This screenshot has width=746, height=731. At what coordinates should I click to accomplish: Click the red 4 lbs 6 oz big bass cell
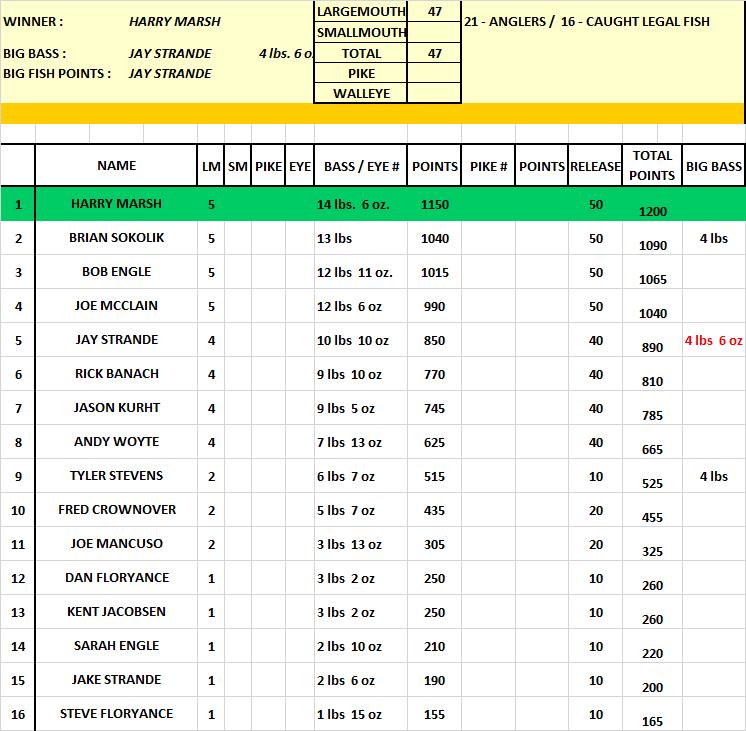coord(714,340)
